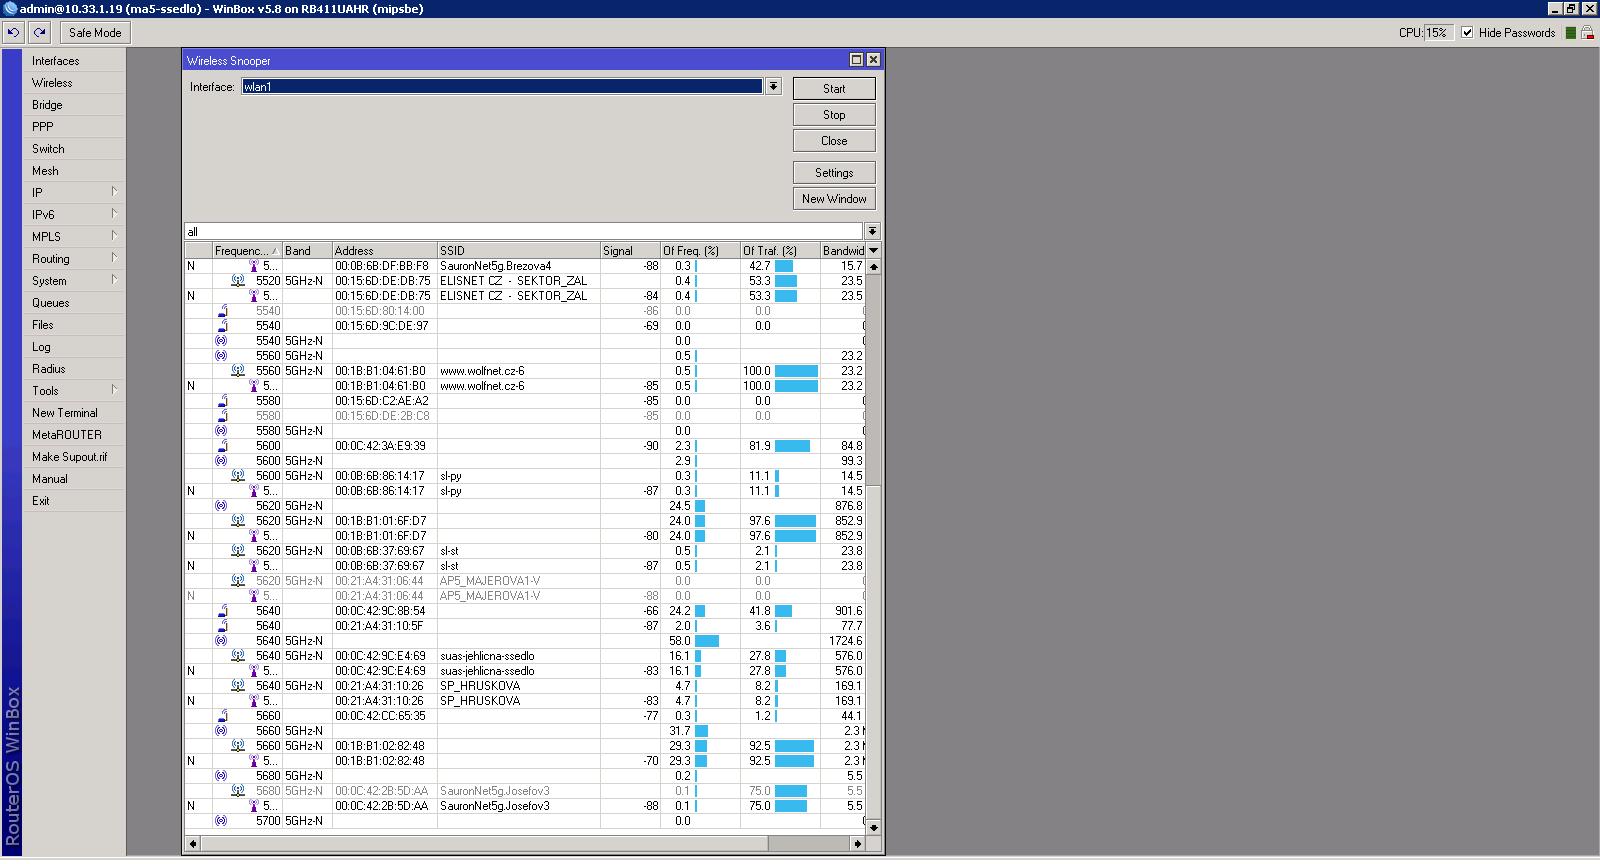The height and width of the screenshot is (864, 1600).
Task: Click network icon of 5640 SP_HRUSKOVA row
Action: tap(238, 686)
